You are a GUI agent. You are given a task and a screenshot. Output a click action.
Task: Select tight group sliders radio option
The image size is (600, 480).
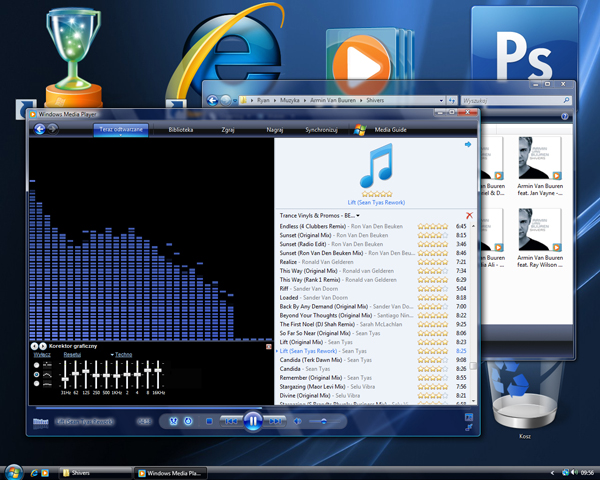point(37,383)
